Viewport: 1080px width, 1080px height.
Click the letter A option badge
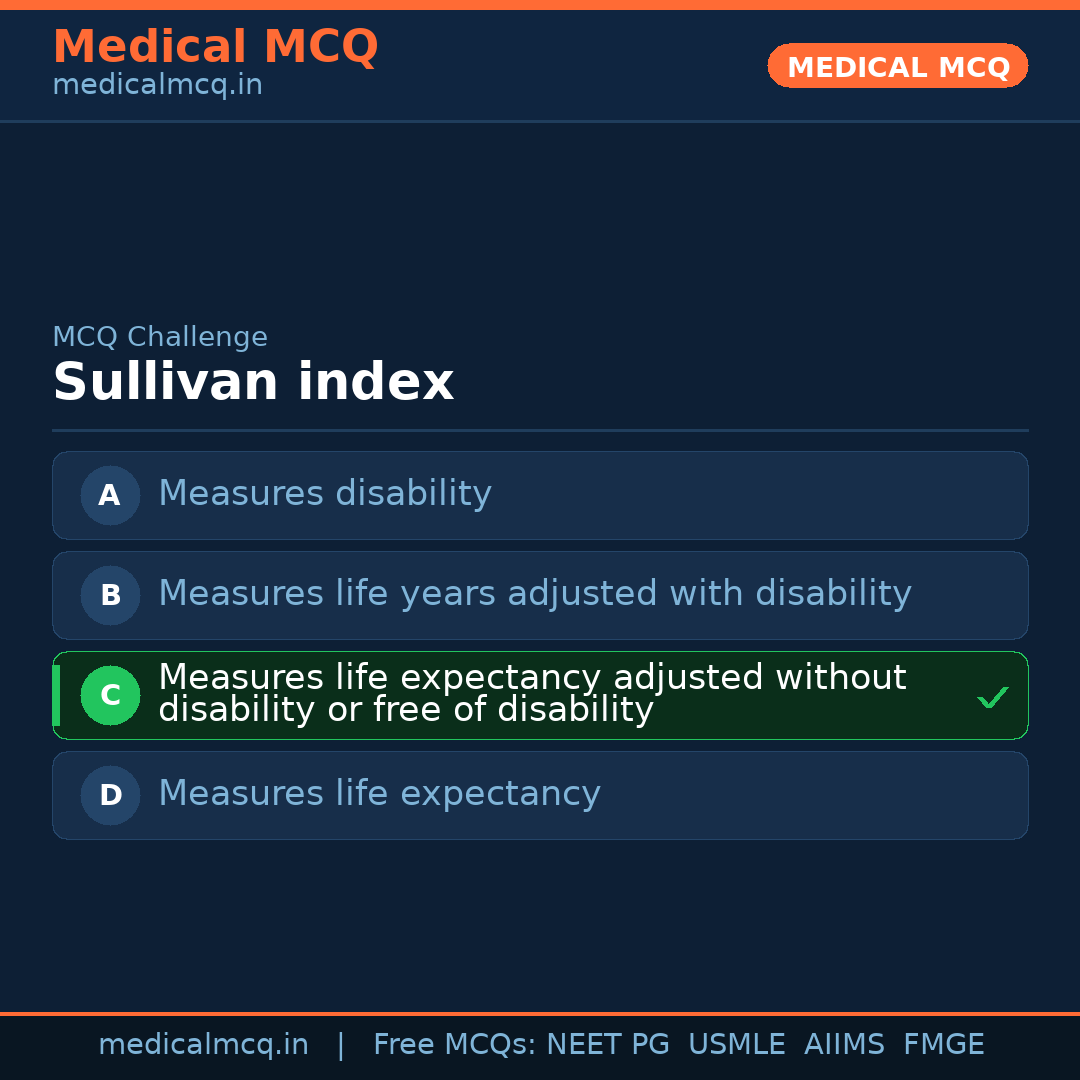(110, 495)
